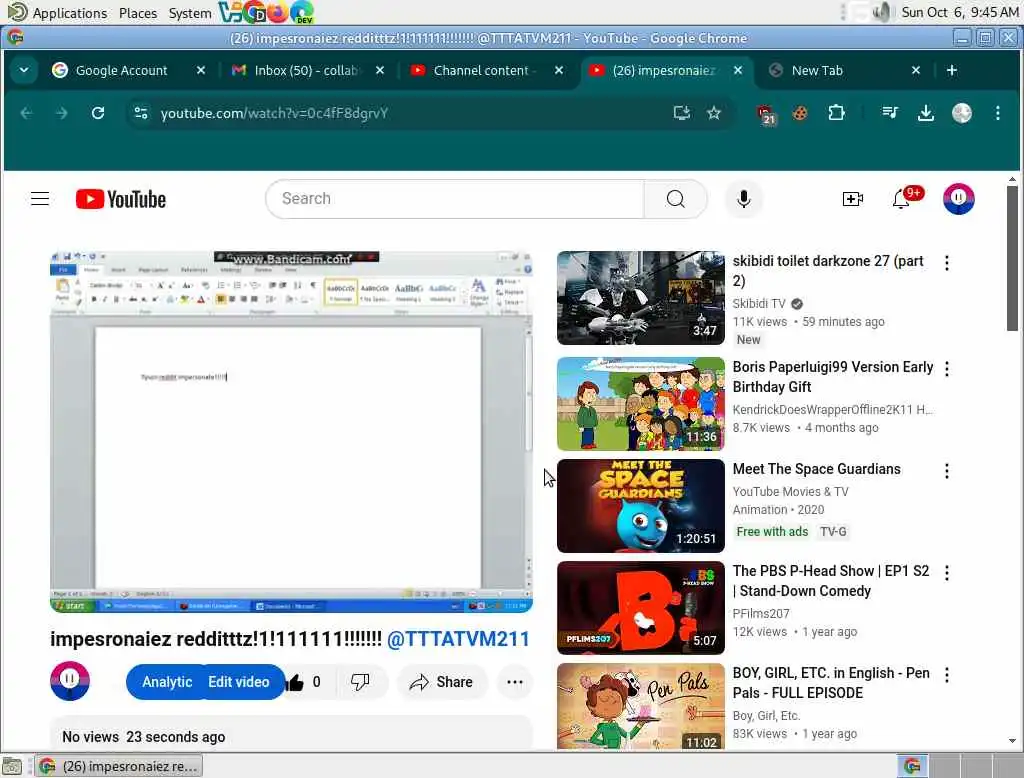Like the video with thumbs up
Screen dimensions: 1024x778
(x=295, y=683)
